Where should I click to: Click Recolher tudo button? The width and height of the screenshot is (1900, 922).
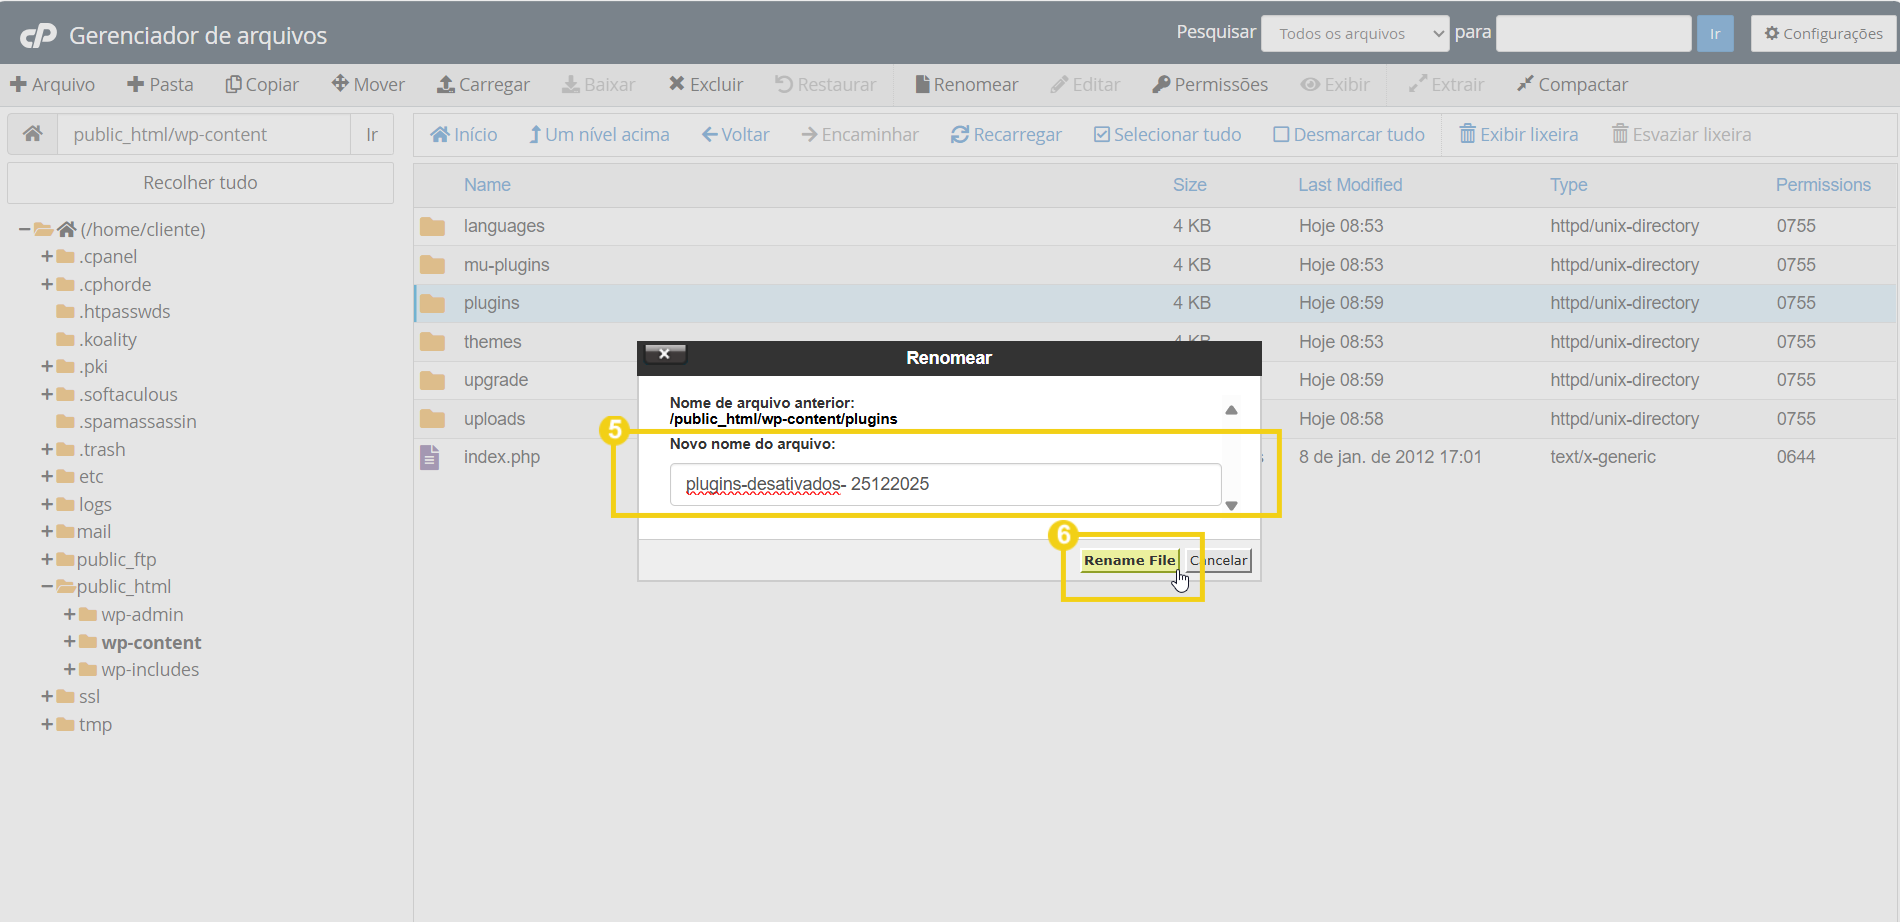click(x=200, y=183)
